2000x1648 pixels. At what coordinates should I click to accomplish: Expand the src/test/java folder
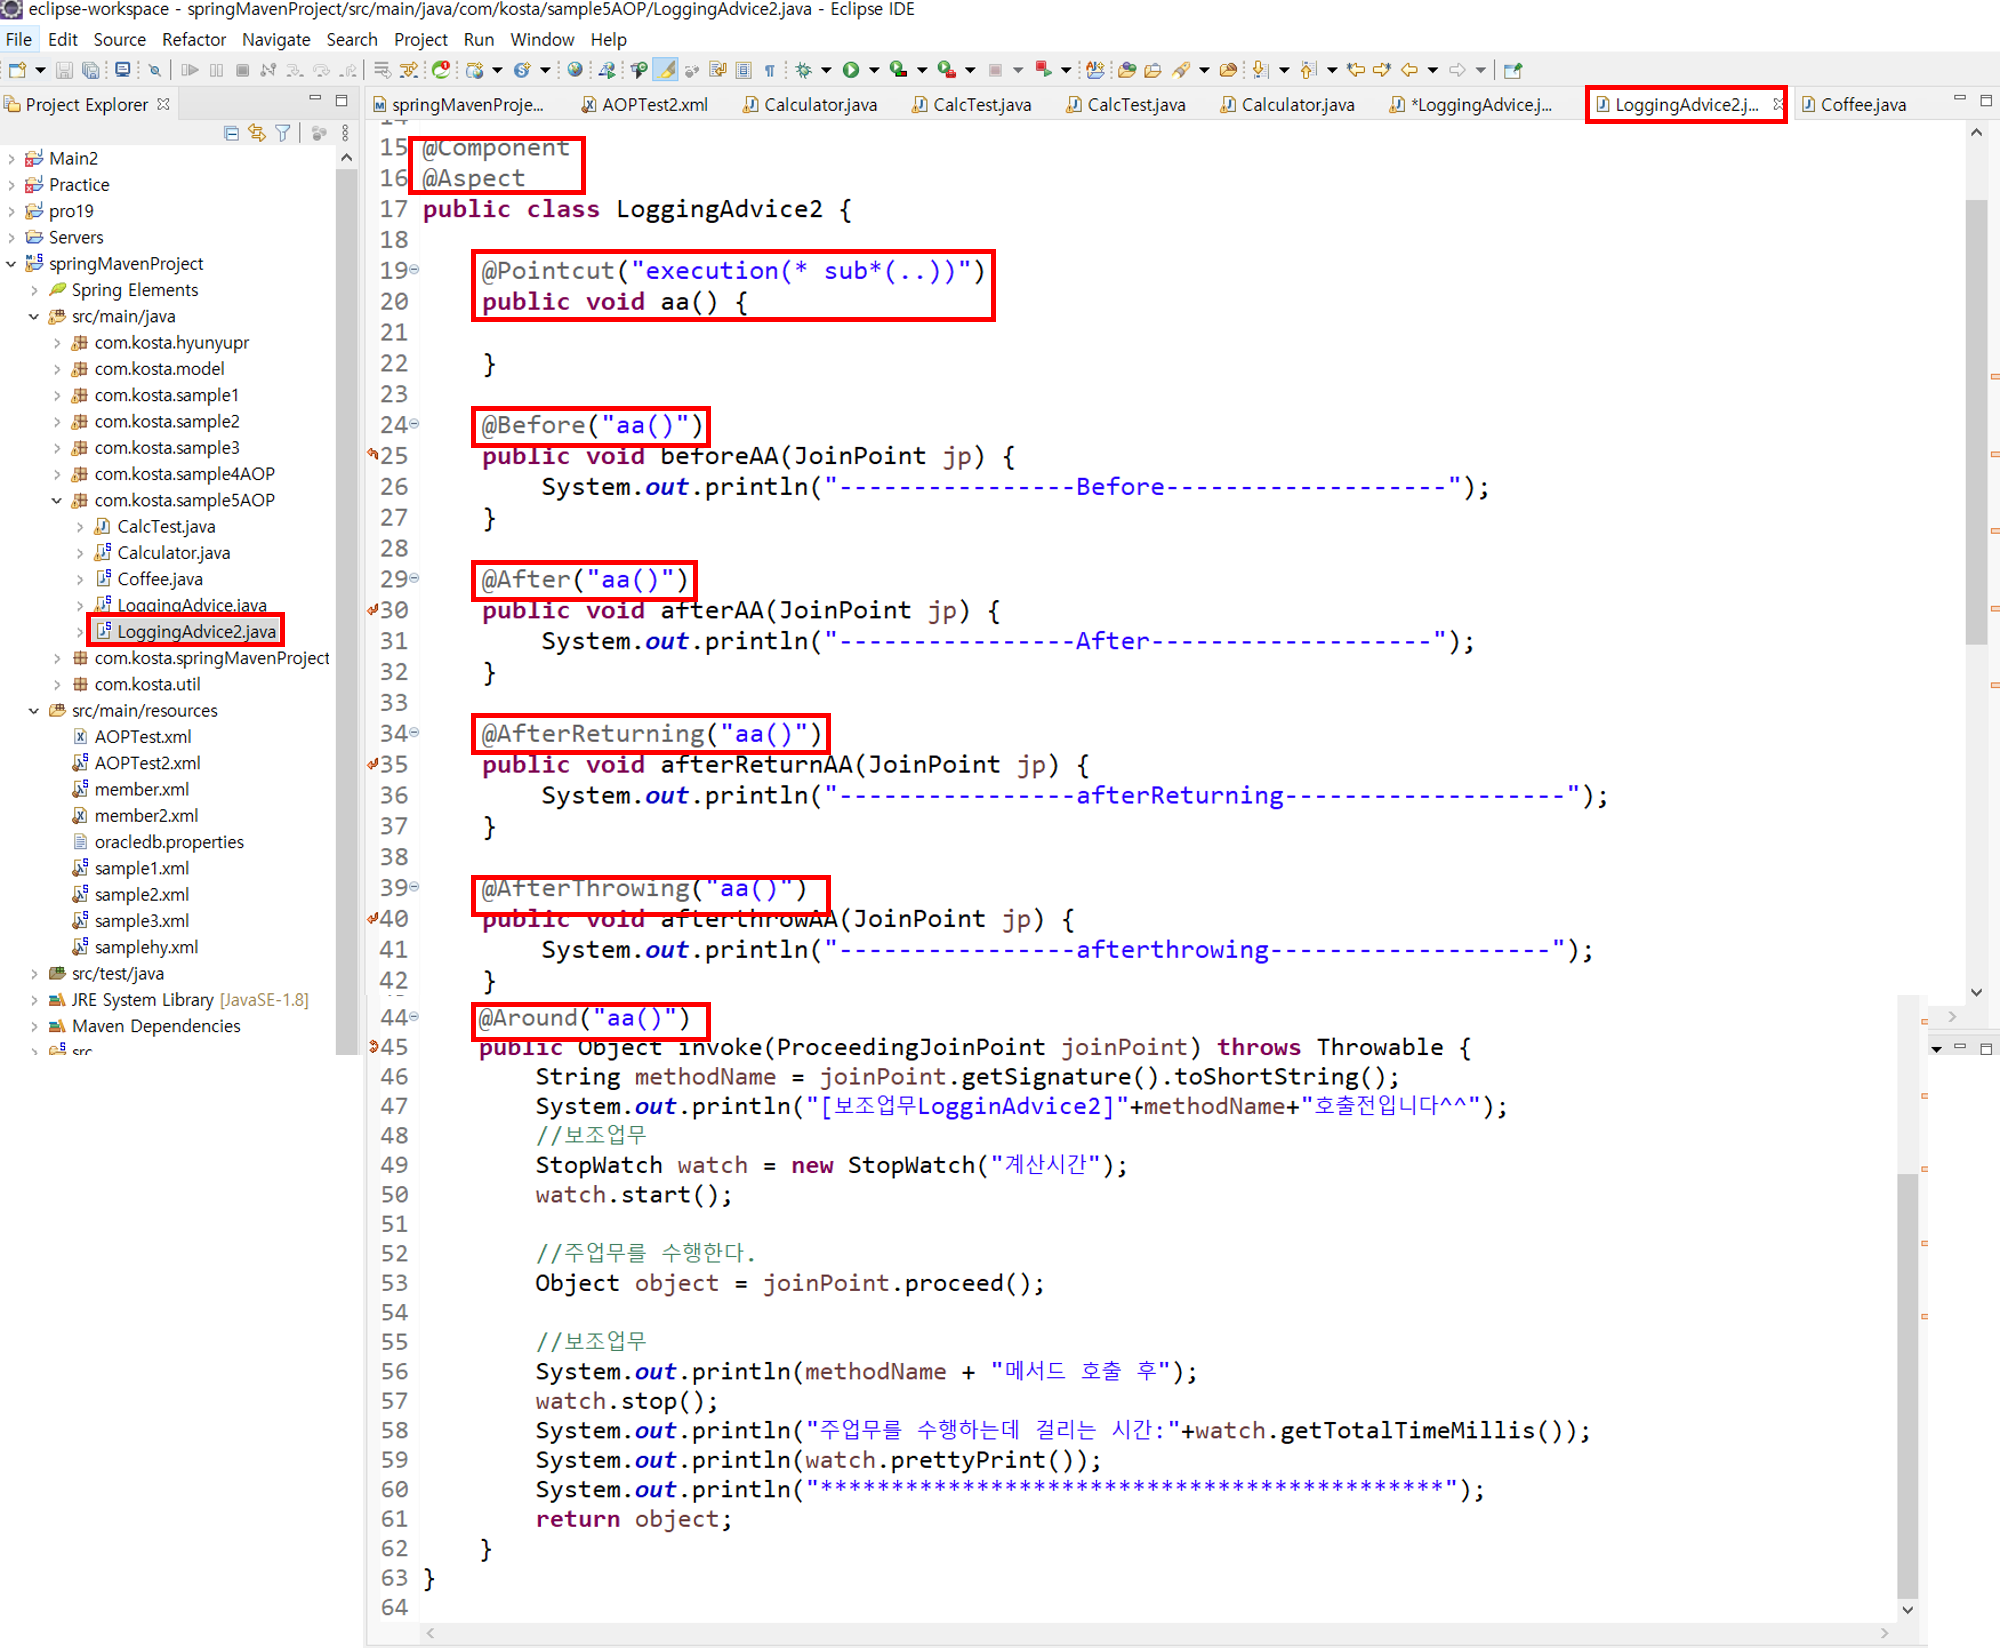(x=34, y=973)
